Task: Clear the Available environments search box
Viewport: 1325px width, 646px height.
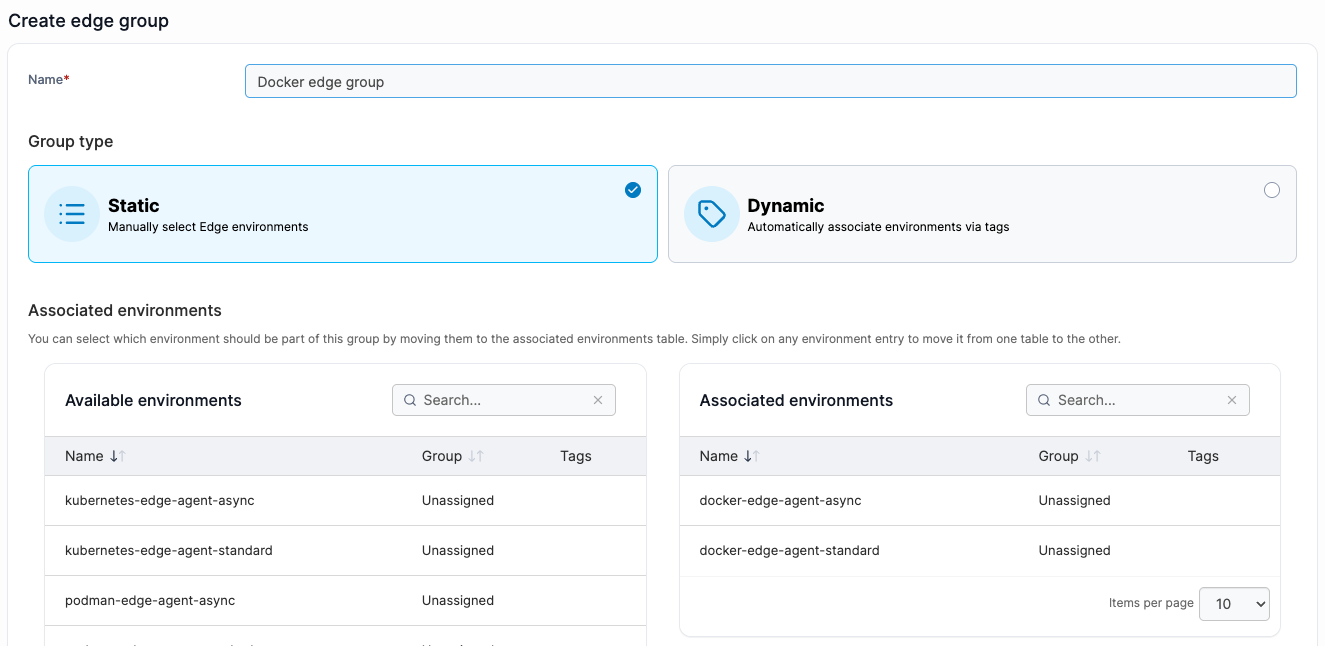Action: 598,400
